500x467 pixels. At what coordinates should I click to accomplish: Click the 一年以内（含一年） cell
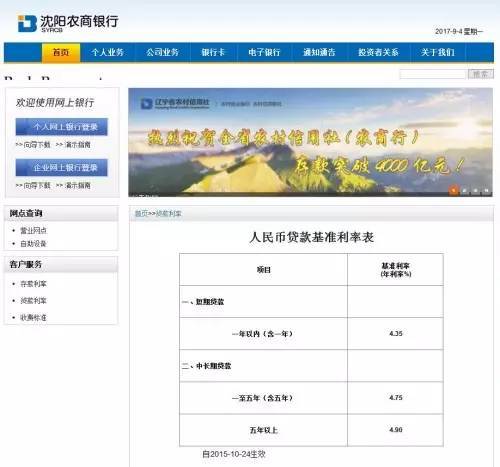[263, 334]
